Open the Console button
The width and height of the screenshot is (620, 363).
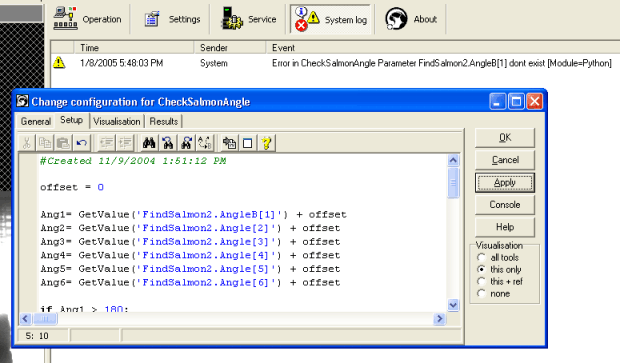point(505,205)
